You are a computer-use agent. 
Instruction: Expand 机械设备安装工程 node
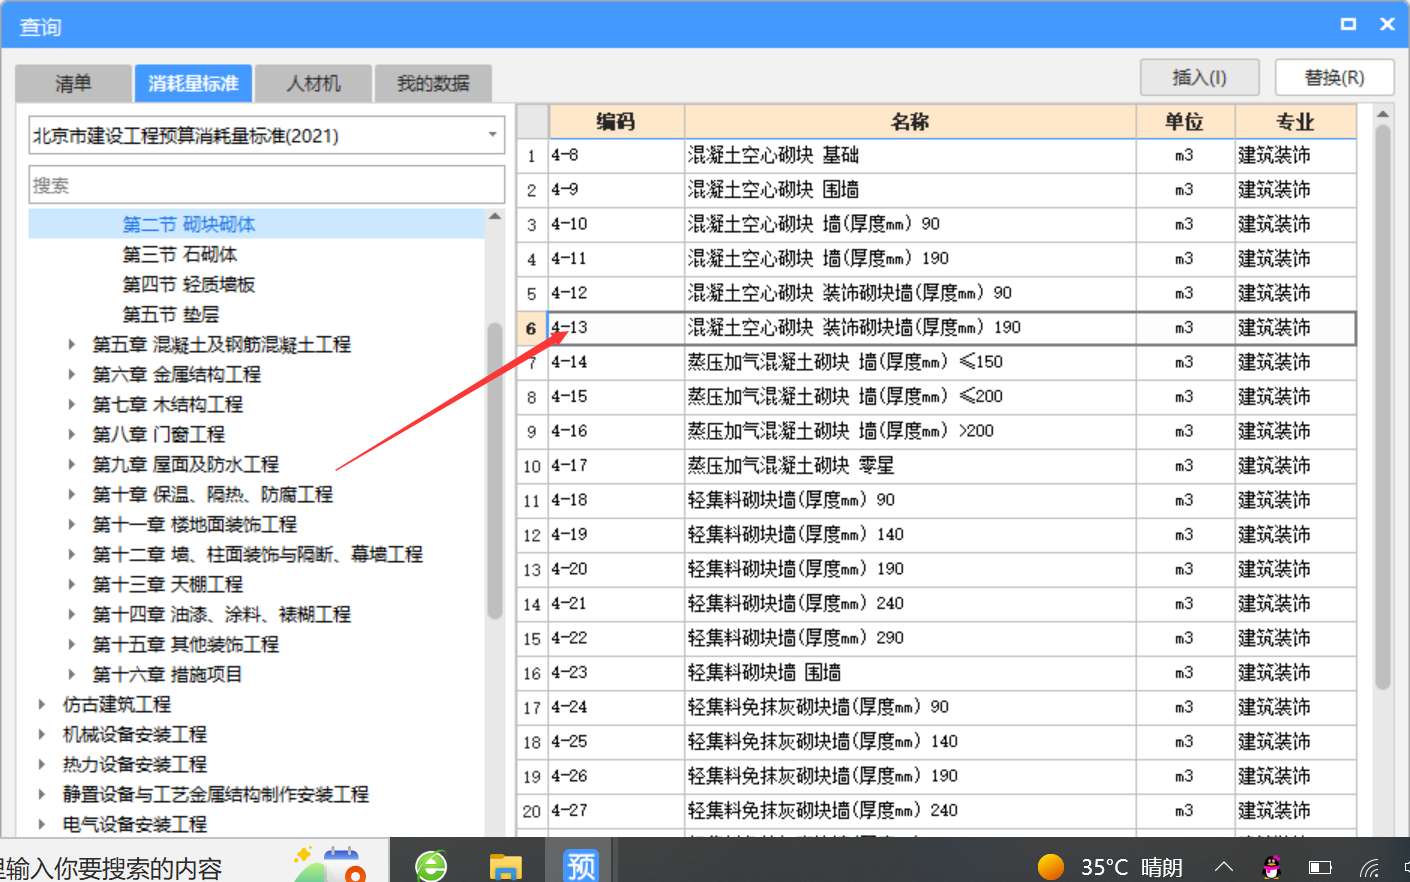(41, 734)
